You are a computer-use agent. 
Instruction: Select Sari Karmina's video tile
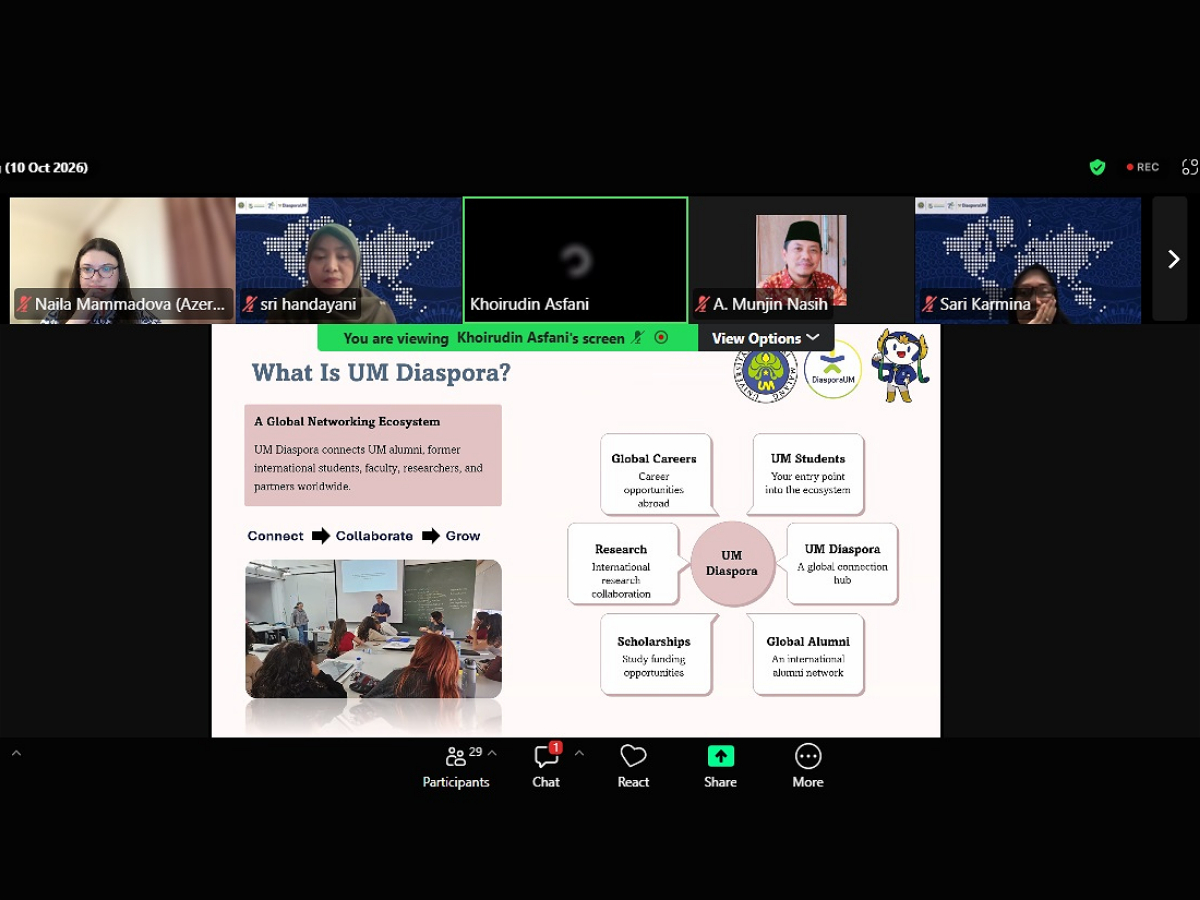click(x=1028, y=260)
